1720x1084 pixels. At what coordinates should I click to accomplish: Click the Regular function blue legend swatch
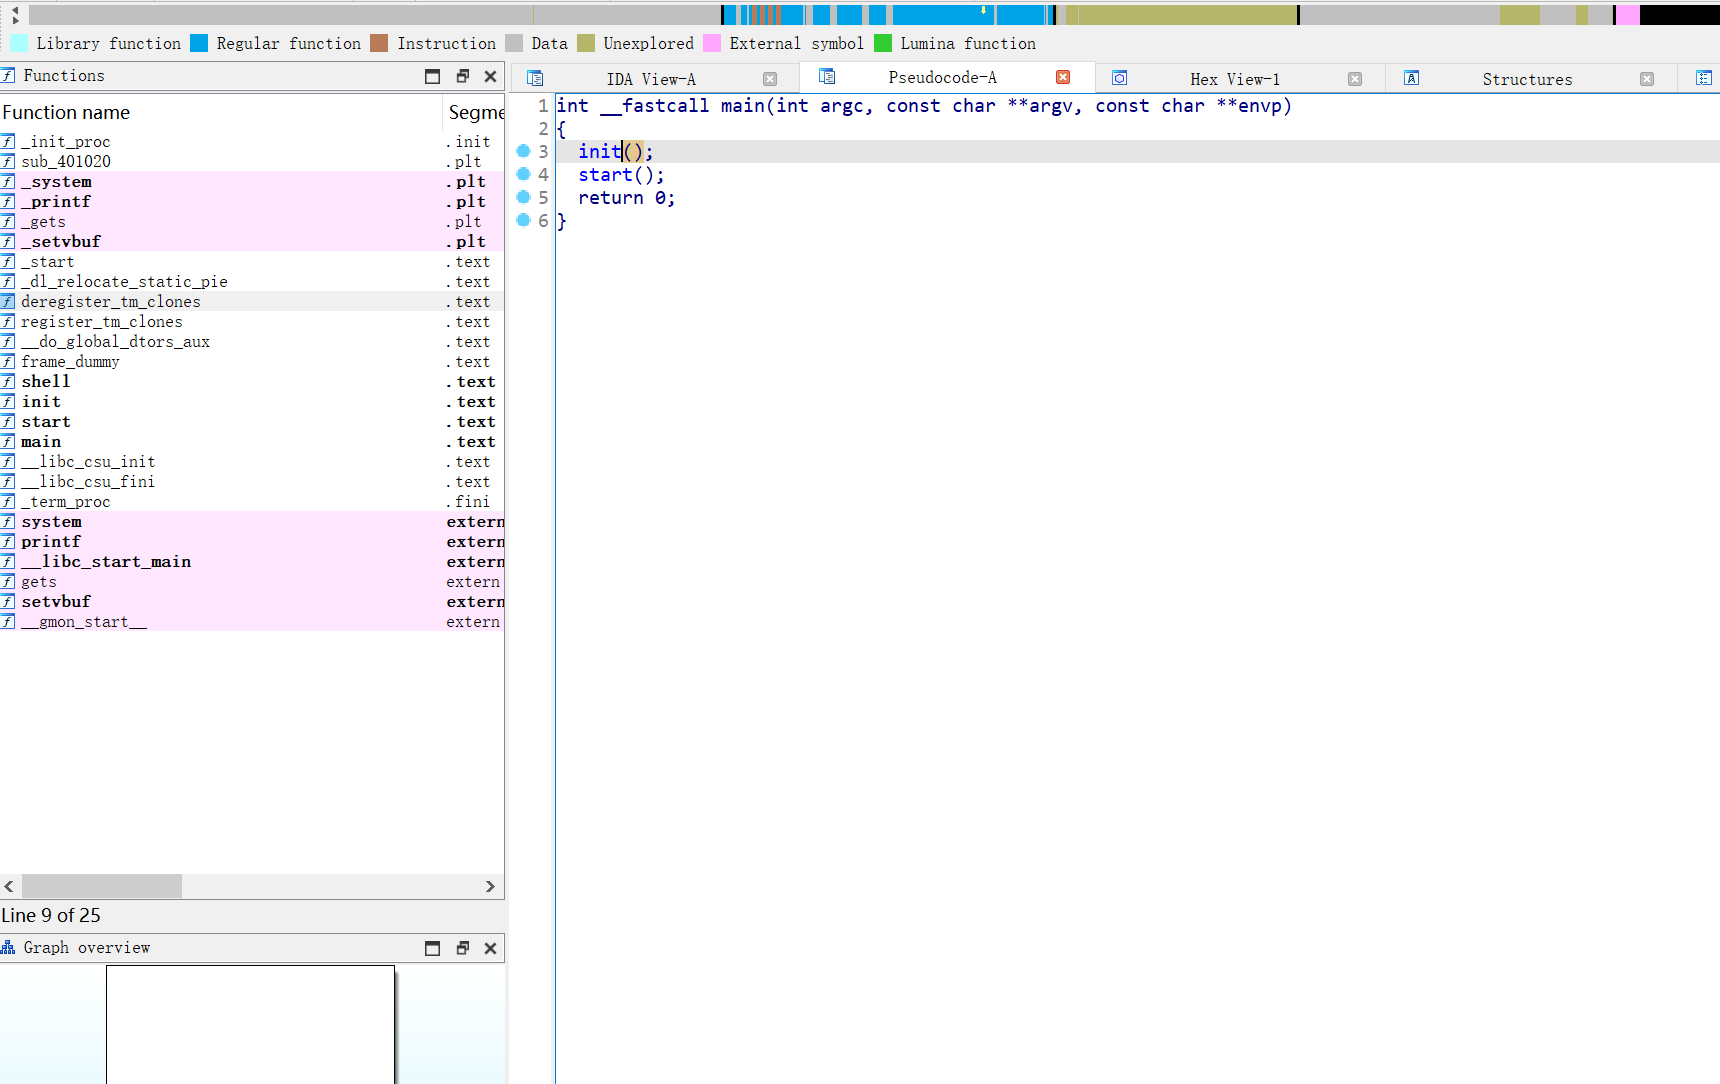click(199, 43)
